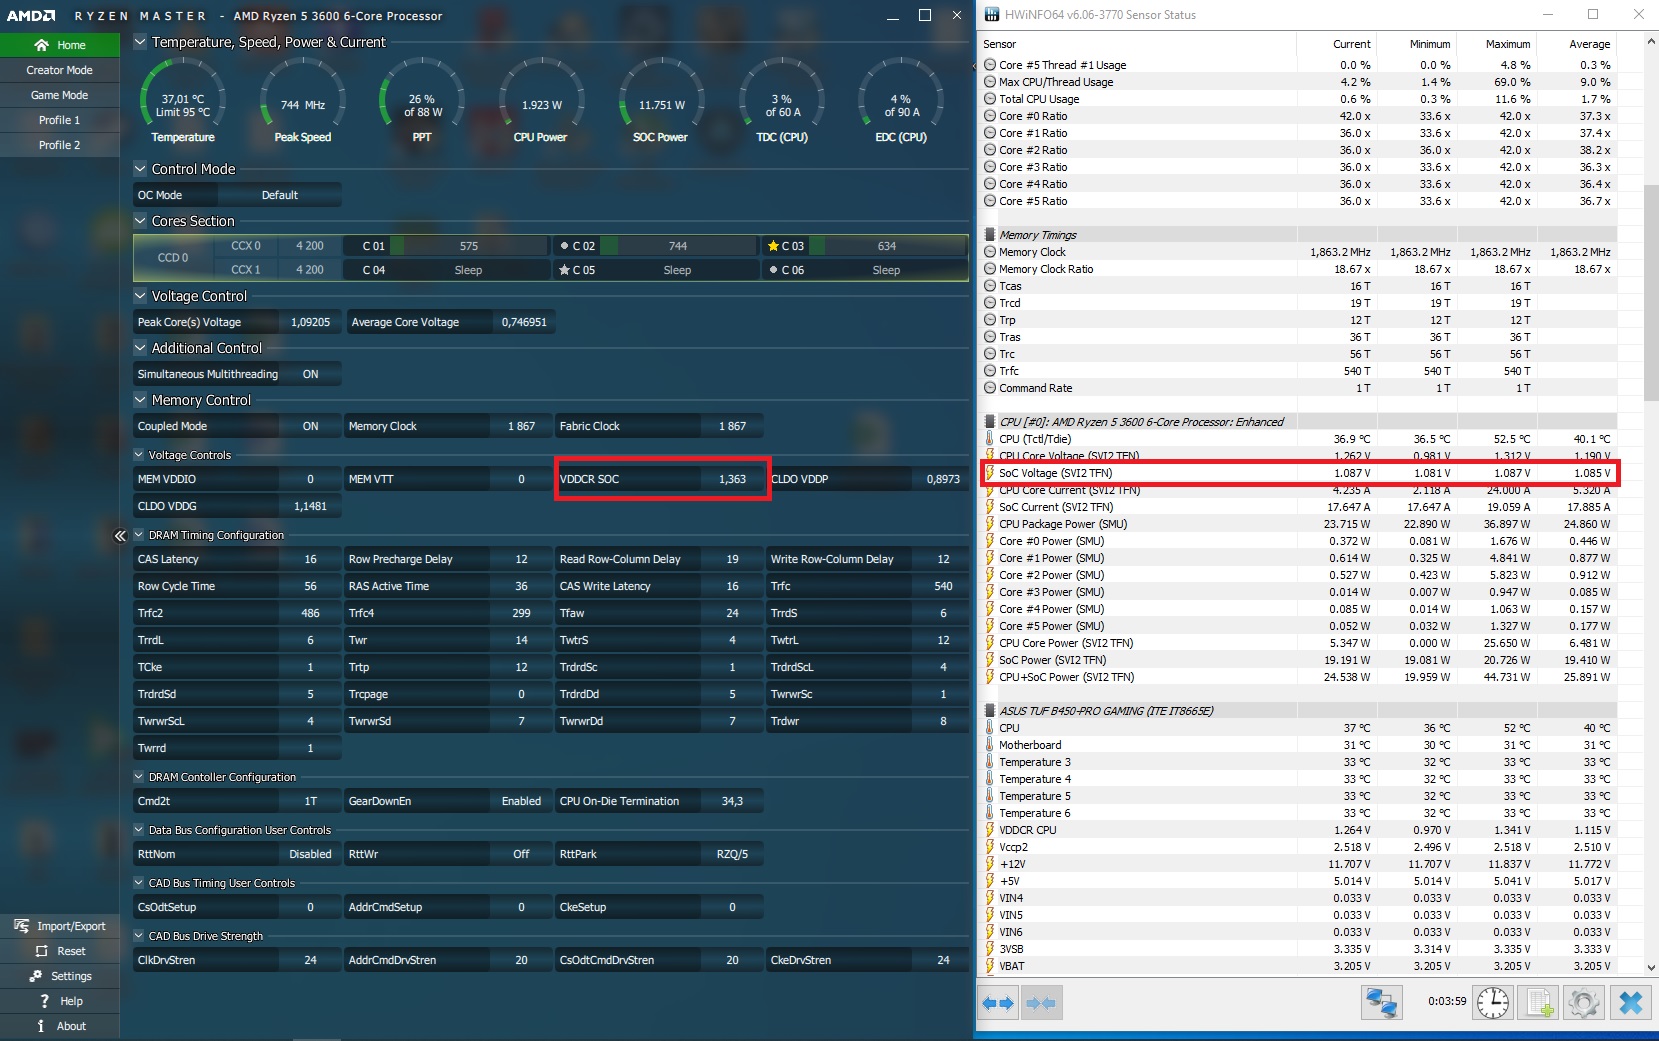Click the dot icon beside C 06
Image resolution: width=1659 pixels, height=1041 pixels.
point(773,270)
